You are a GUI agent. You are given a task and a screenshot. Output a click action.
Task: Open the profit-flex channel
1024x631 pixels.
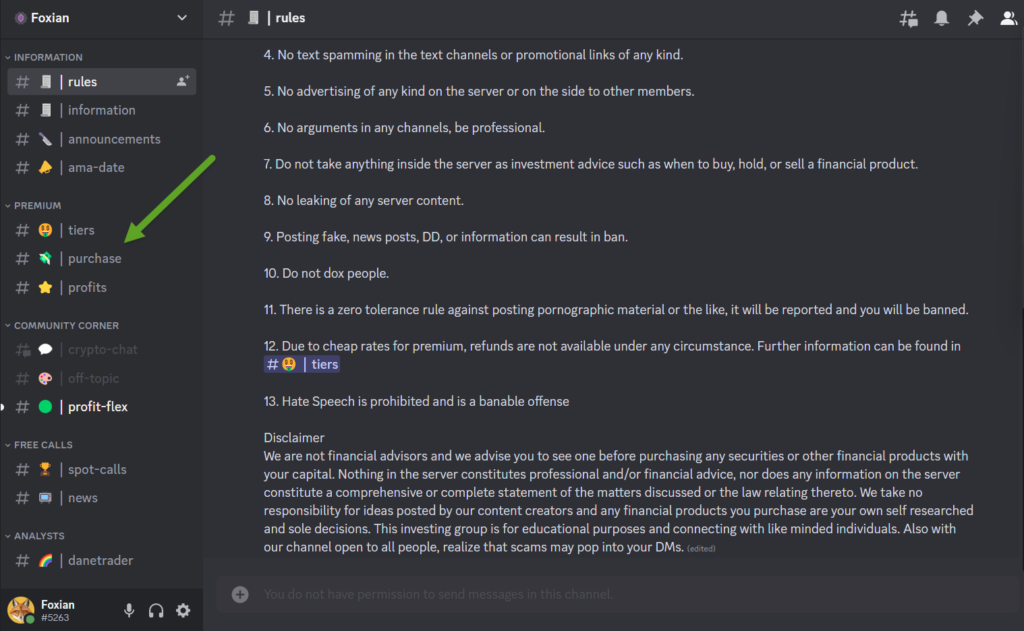pyautogui.click(x=97, y=407)
